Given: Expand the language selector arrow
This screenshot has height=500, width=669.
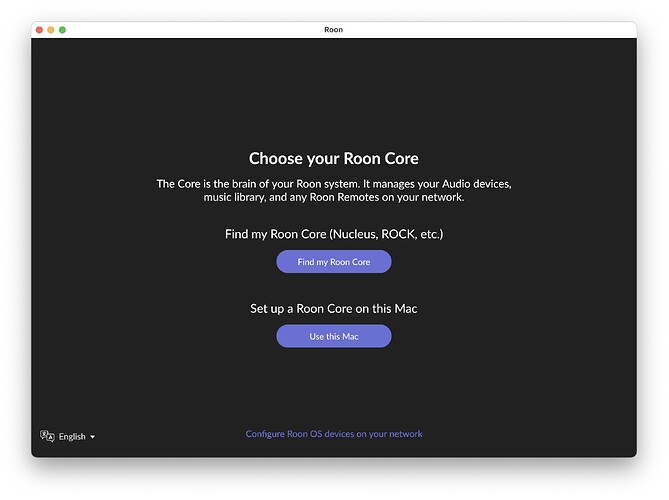Looking at the screenshot, I should 93,437.
